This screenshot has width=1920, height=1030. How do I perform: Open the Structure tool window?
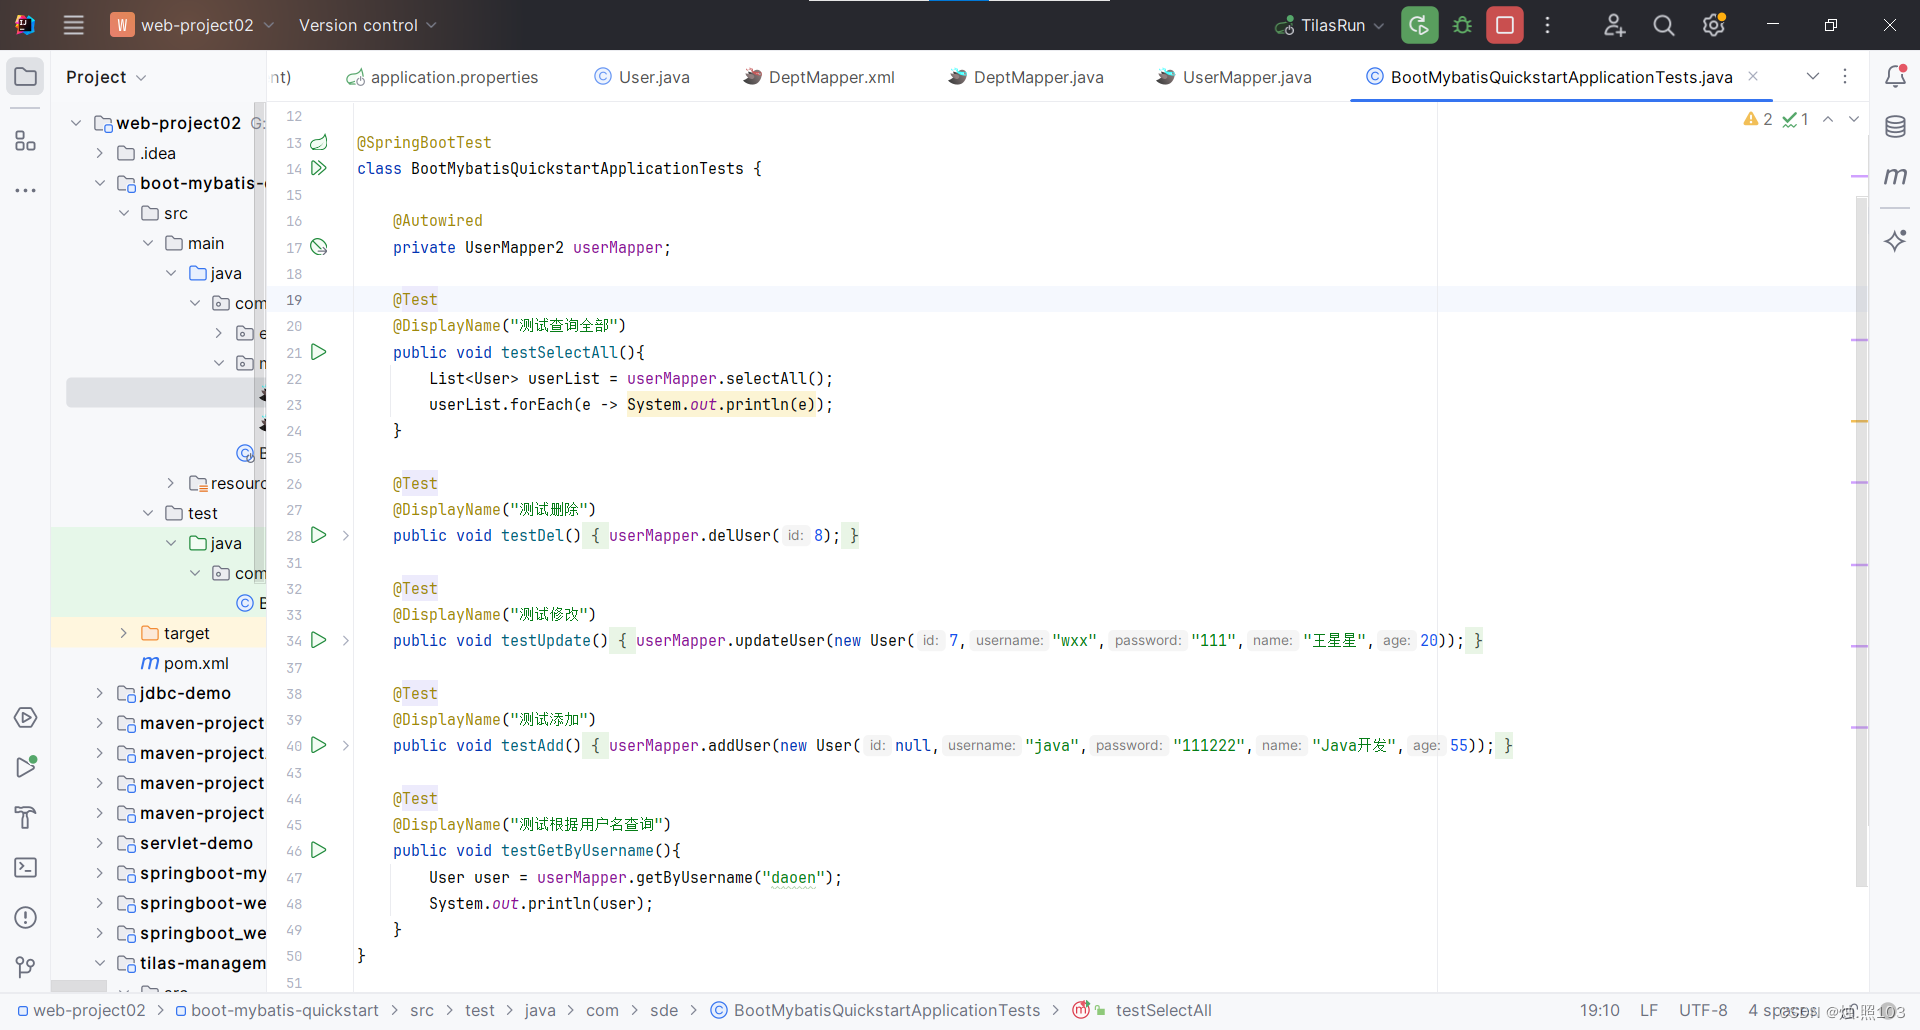click(26, 141)
